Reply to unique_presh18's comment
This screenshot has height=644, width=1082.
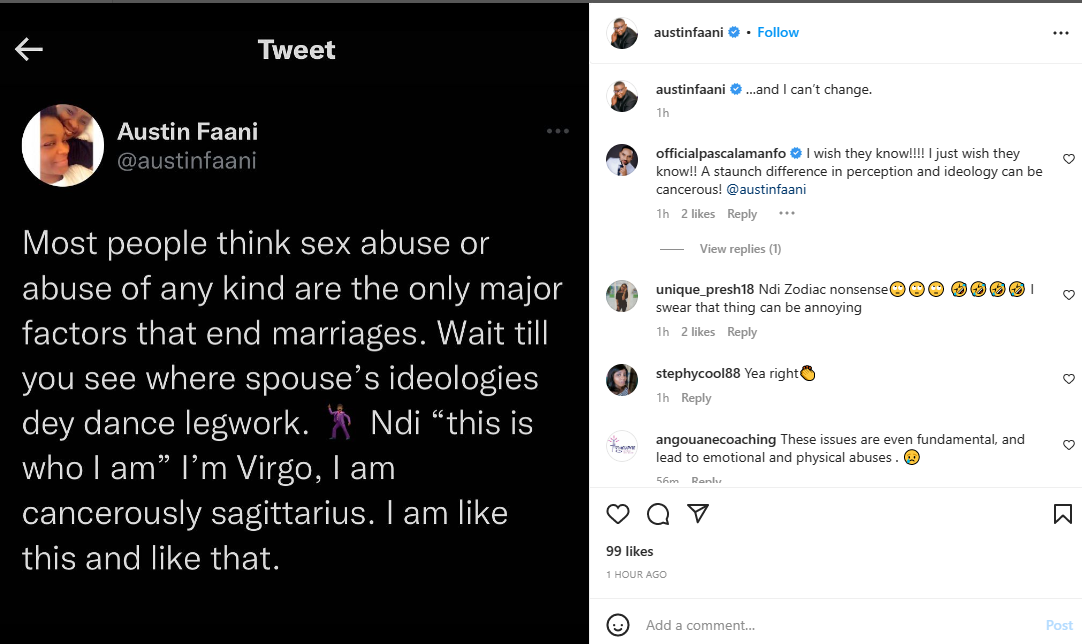click(742, 332)
